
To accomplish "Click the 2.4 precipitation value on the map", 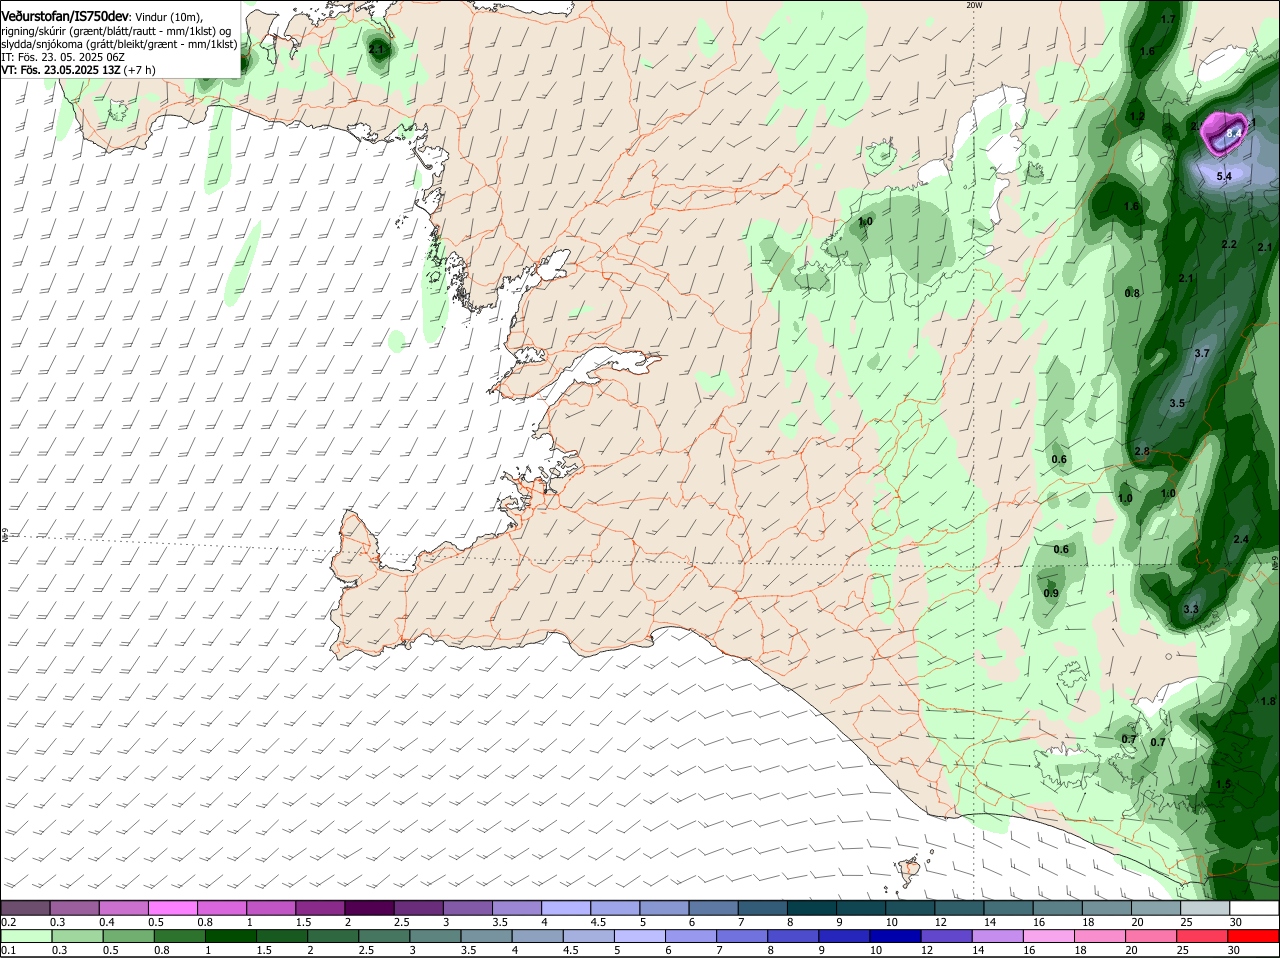I will 1241,539.
